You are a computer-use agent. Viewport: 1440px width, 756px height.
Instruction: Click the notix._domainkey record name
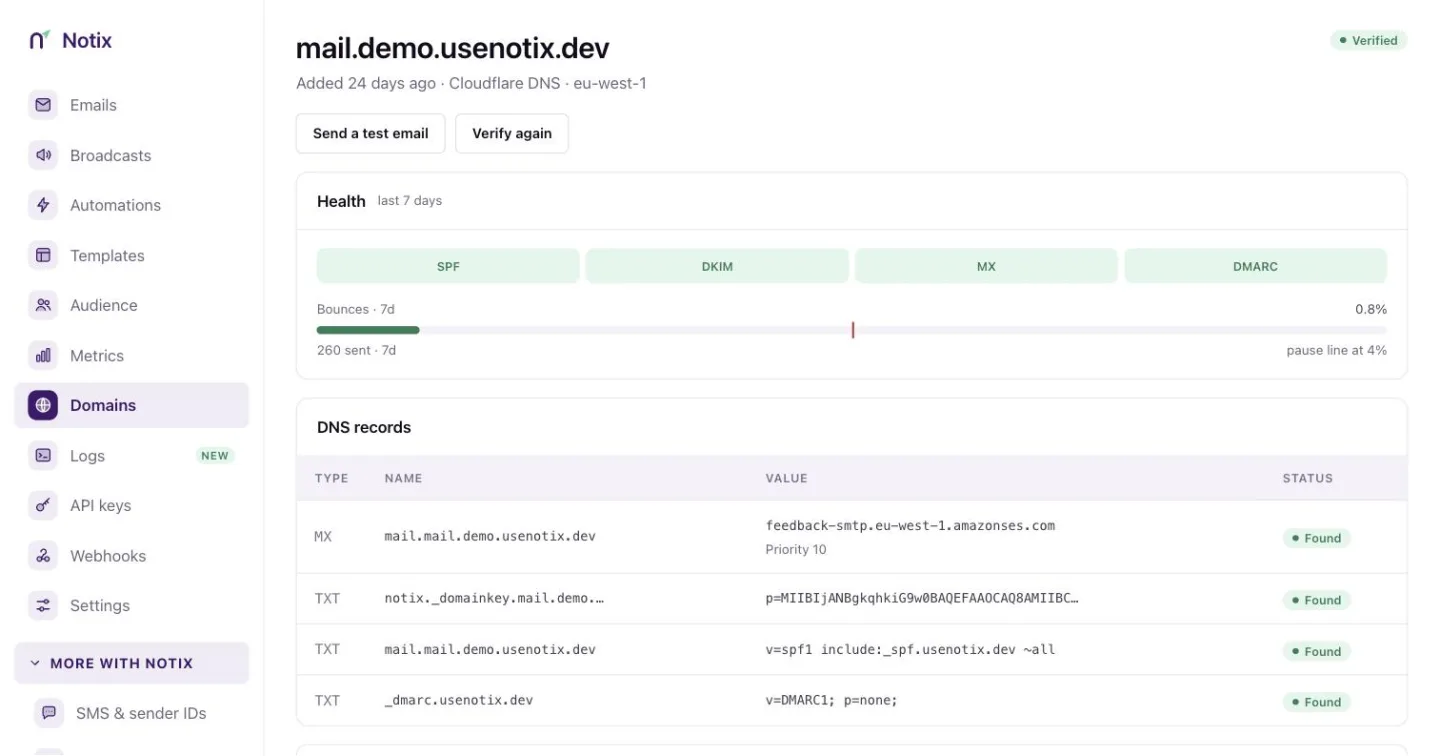[x=494, y=599]
